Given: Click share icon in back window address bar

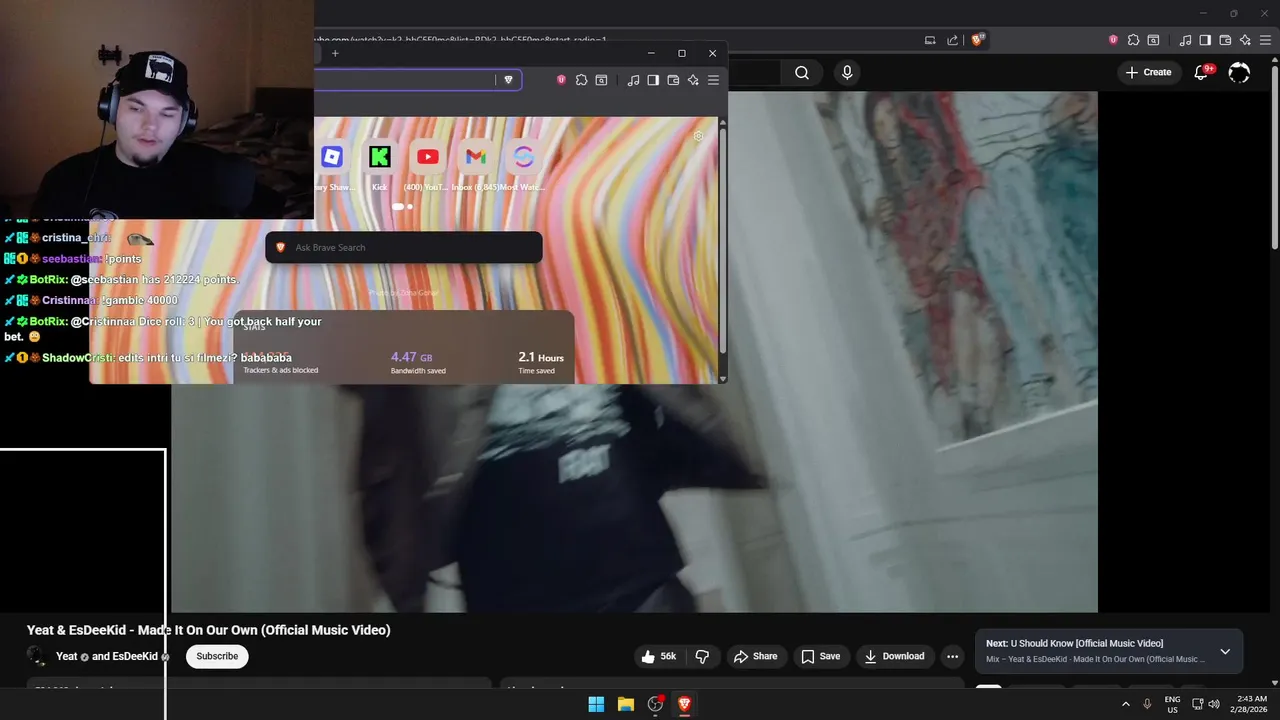Looking at the screenshot, I should pos(953,40).
